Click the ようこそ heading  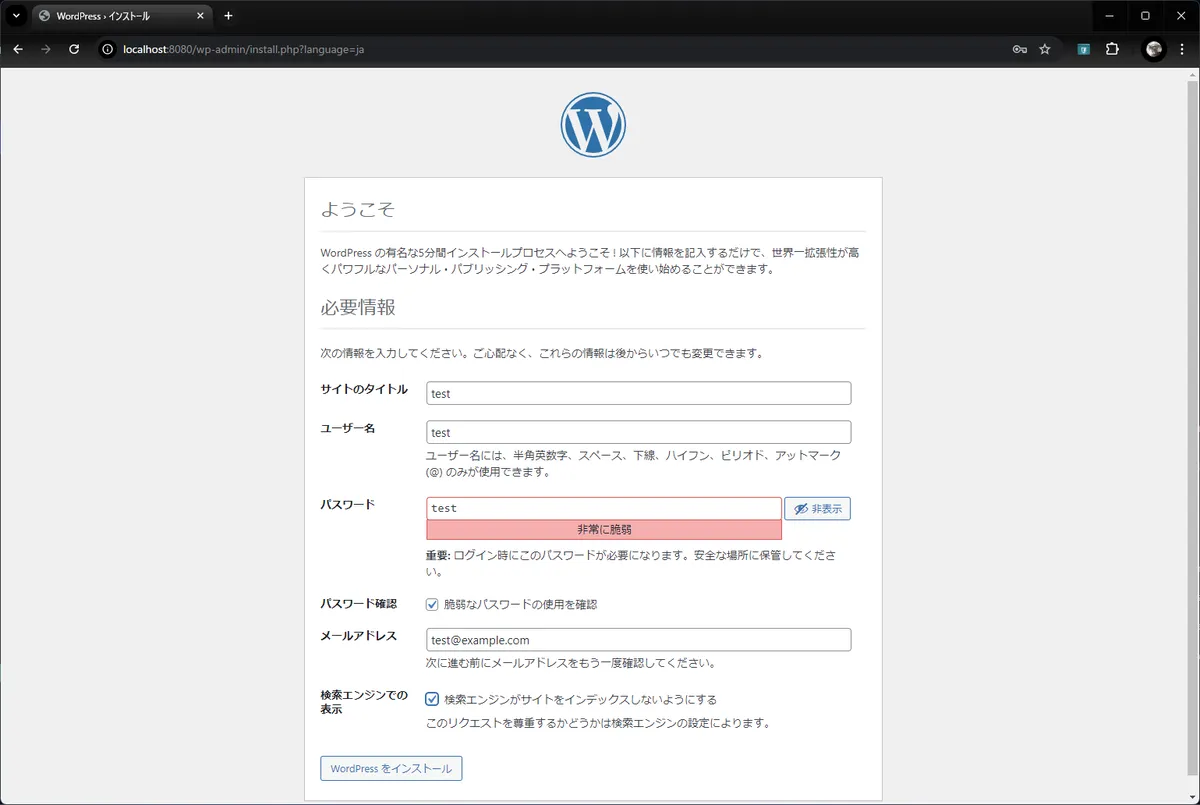tap(358, 209)
